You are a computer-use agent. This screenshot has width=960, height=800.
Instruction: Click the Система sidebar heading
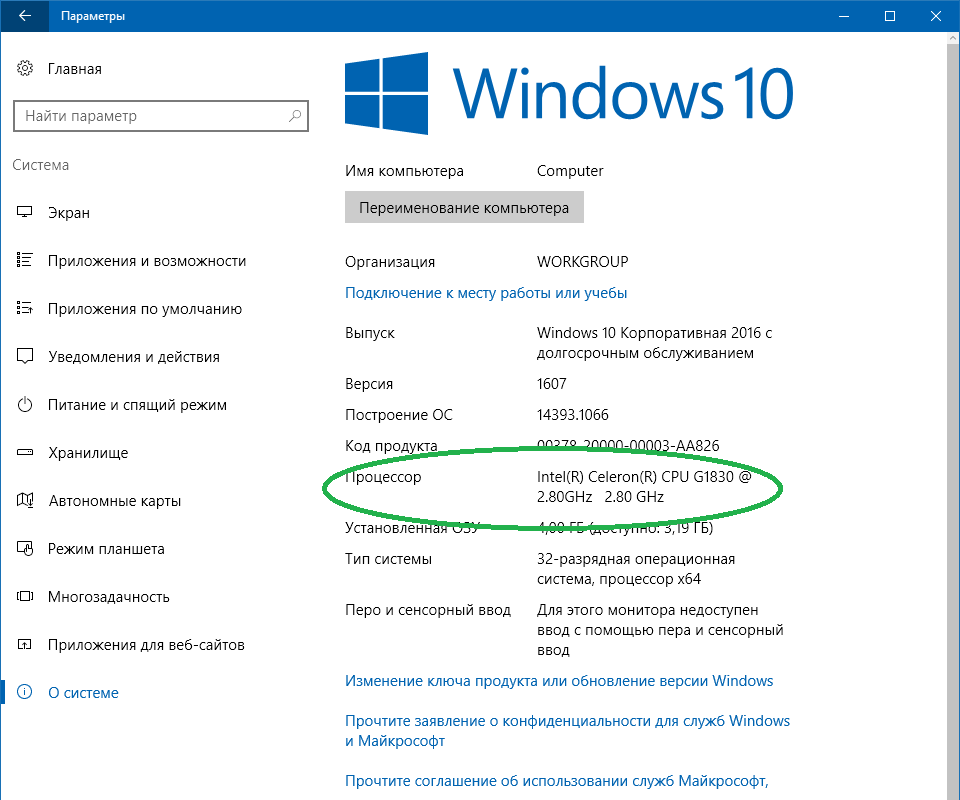click(40, 165)
